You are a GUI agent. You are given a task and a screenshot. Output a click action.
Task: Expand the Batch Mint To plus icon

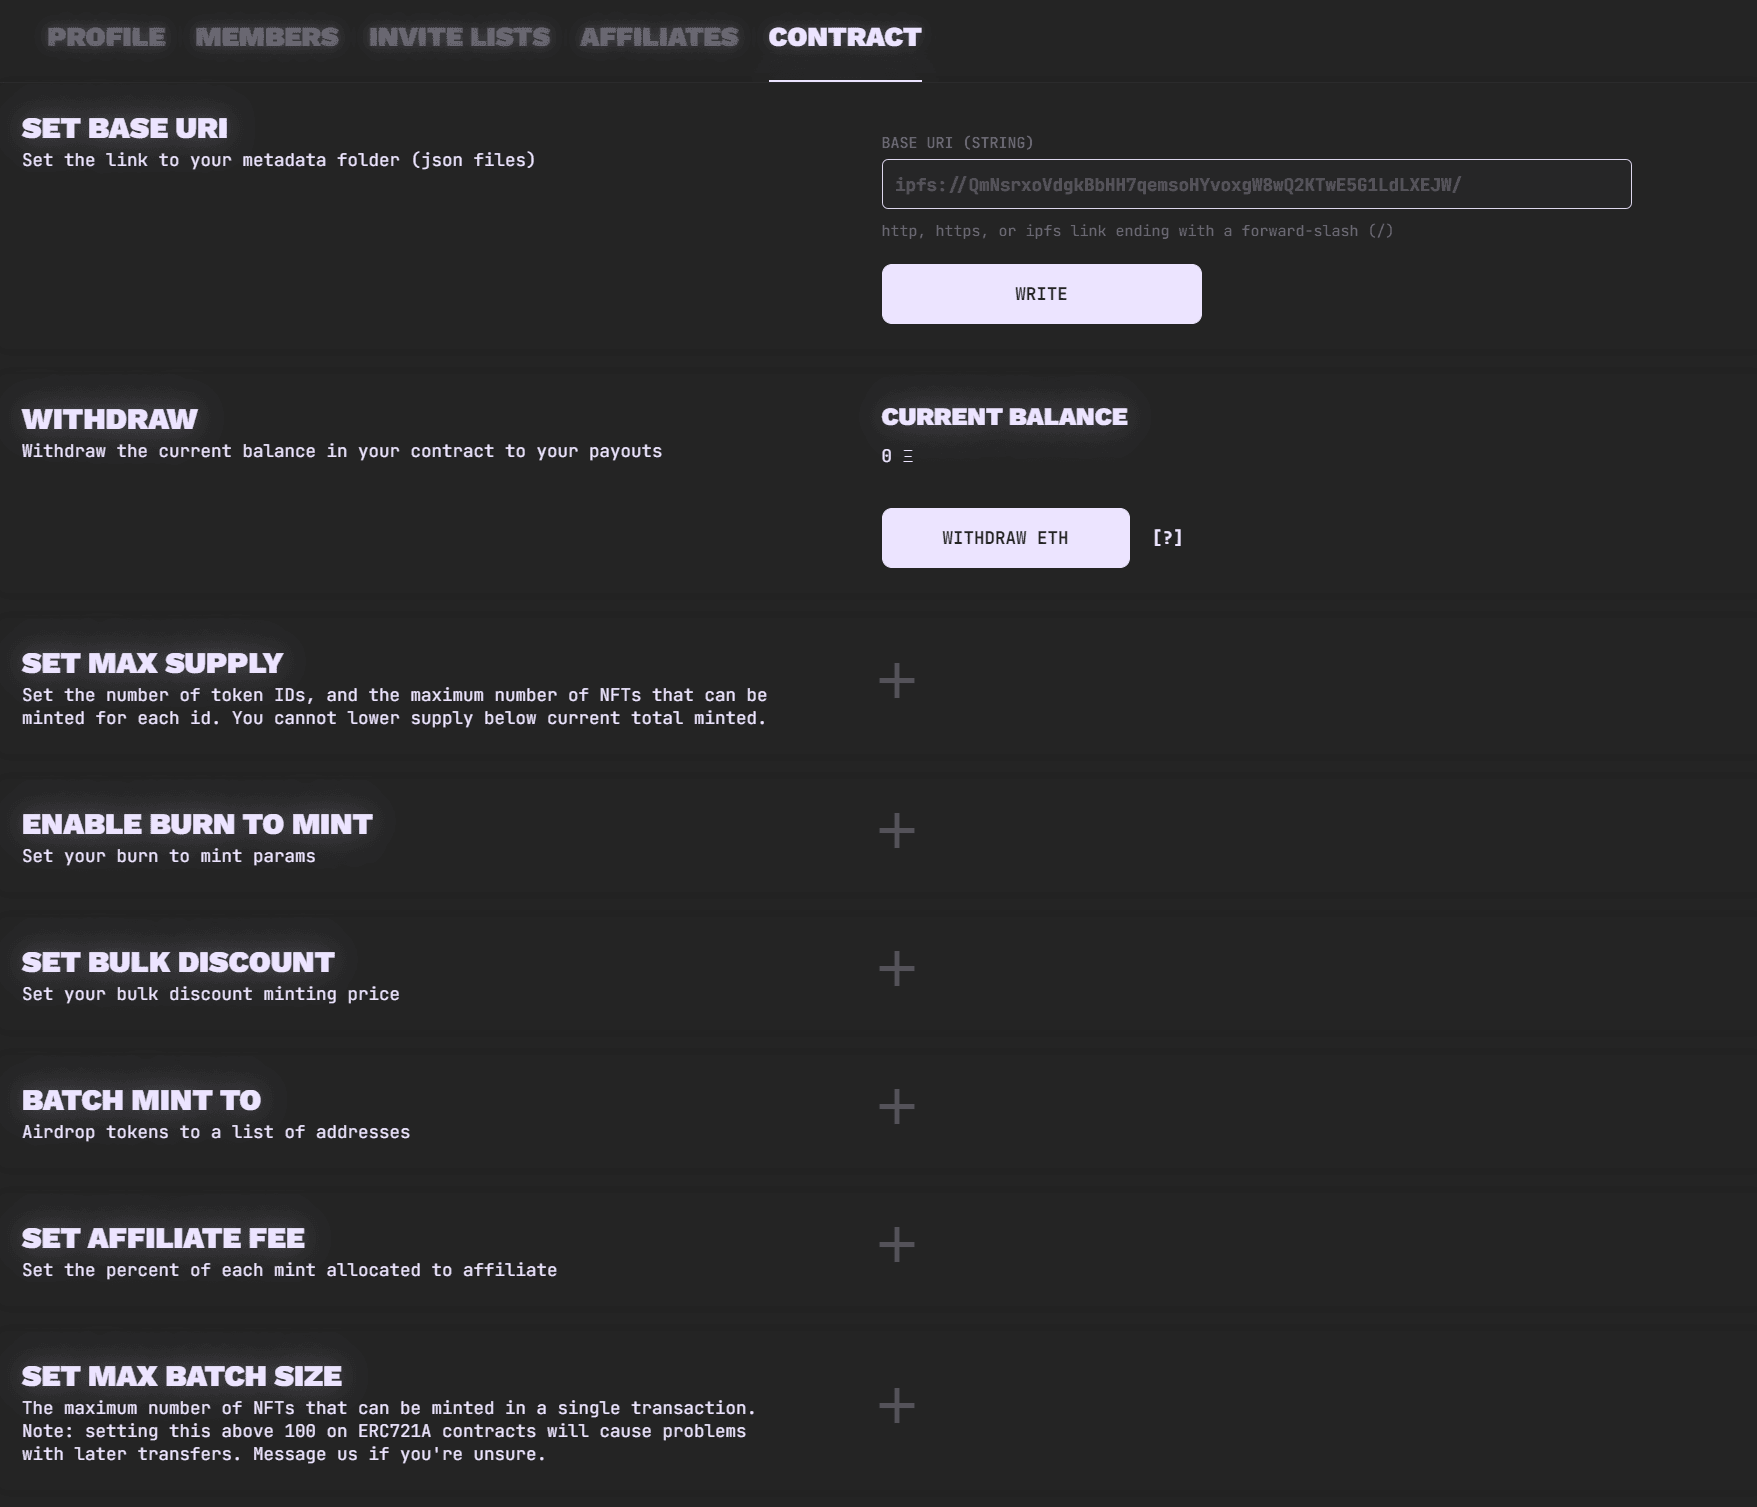896,1107
